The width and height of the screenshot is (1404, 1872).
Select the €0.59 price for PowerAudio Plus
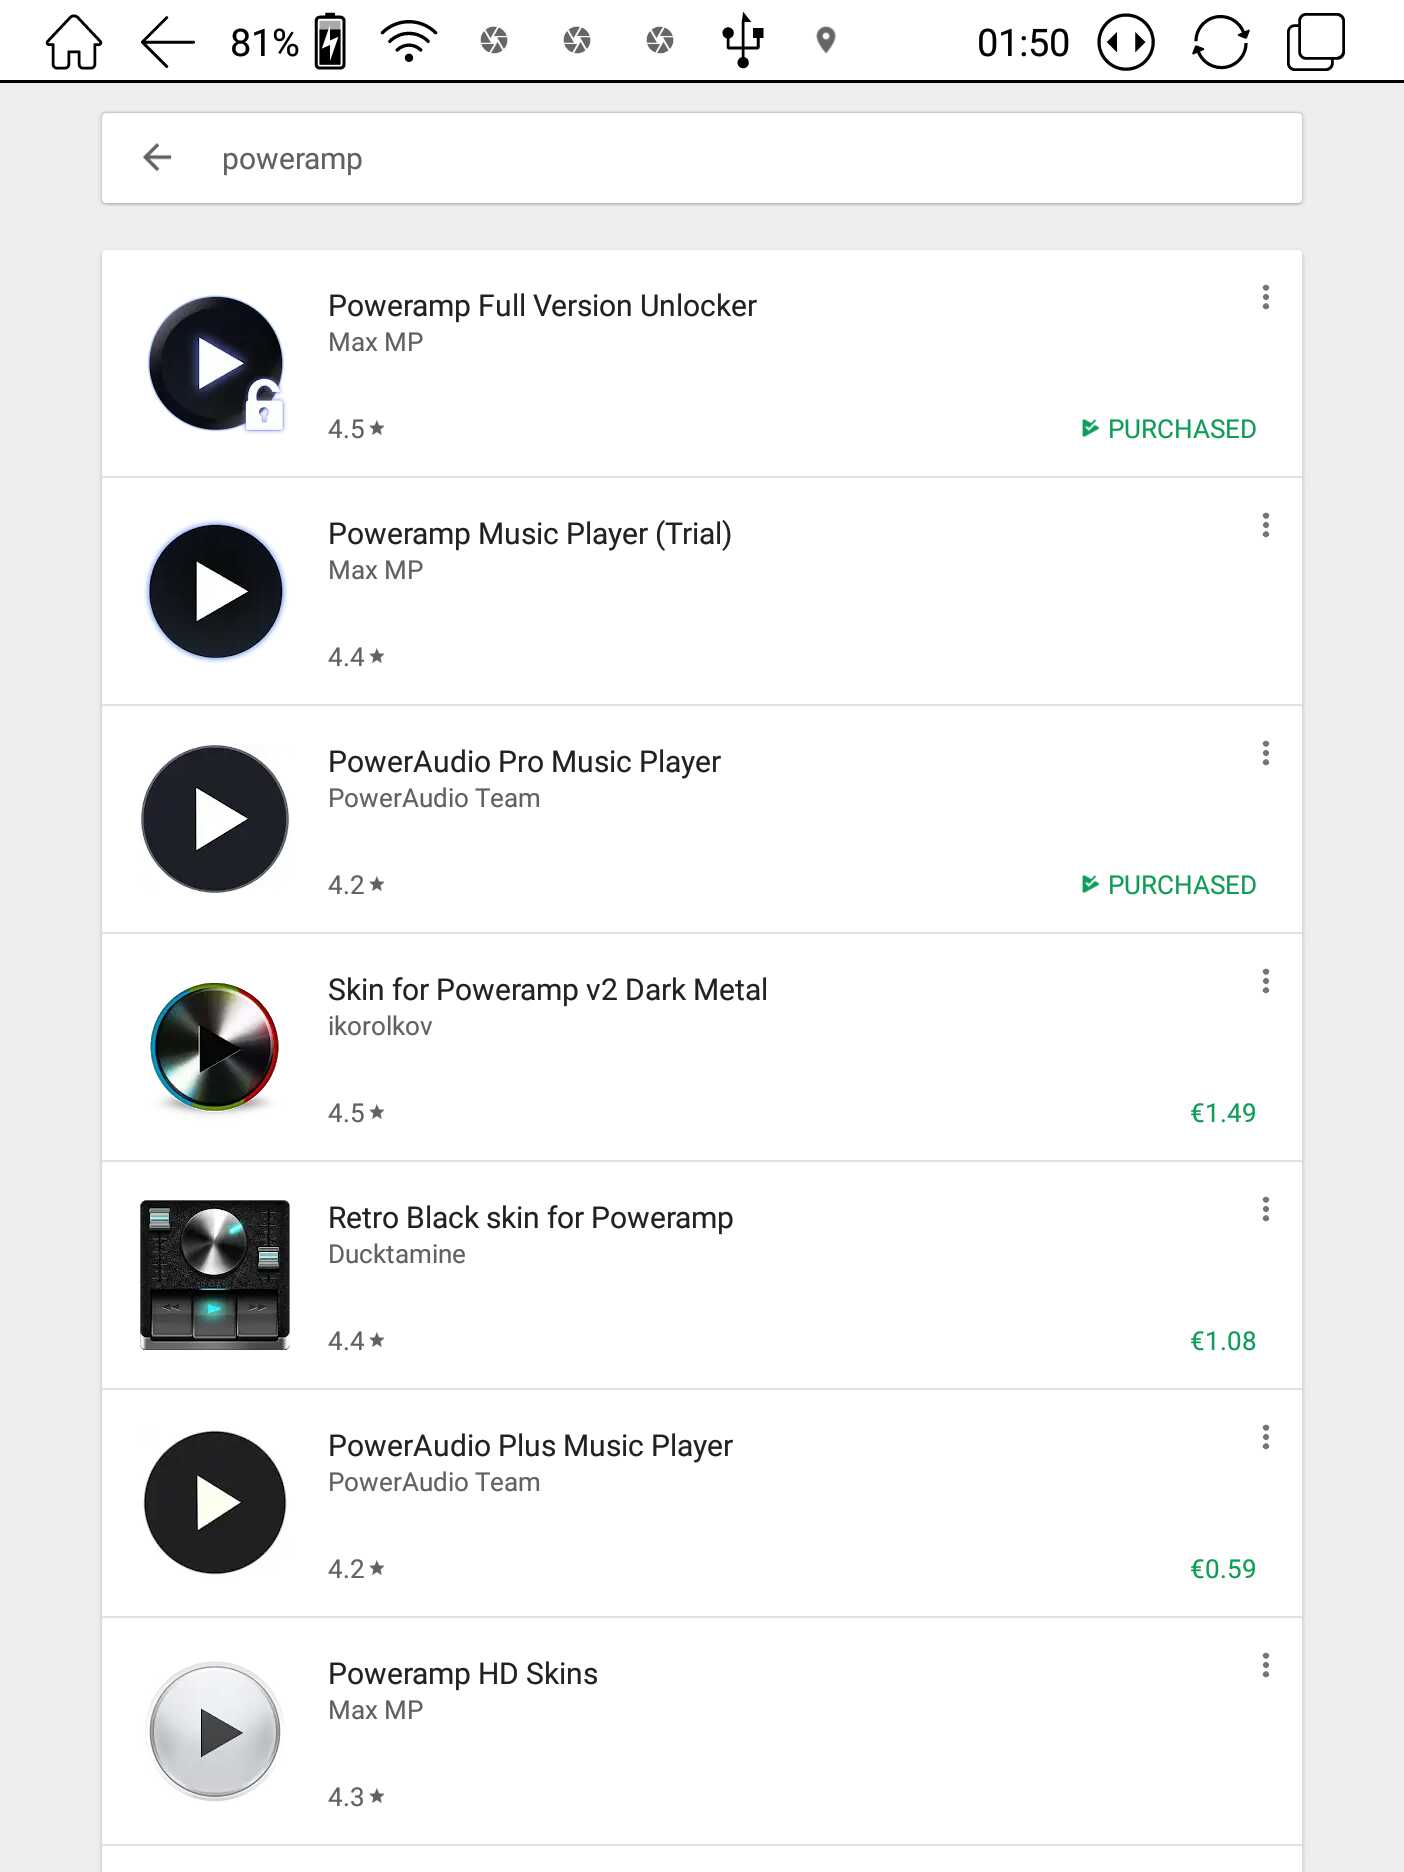(x=1222, y=1569)
